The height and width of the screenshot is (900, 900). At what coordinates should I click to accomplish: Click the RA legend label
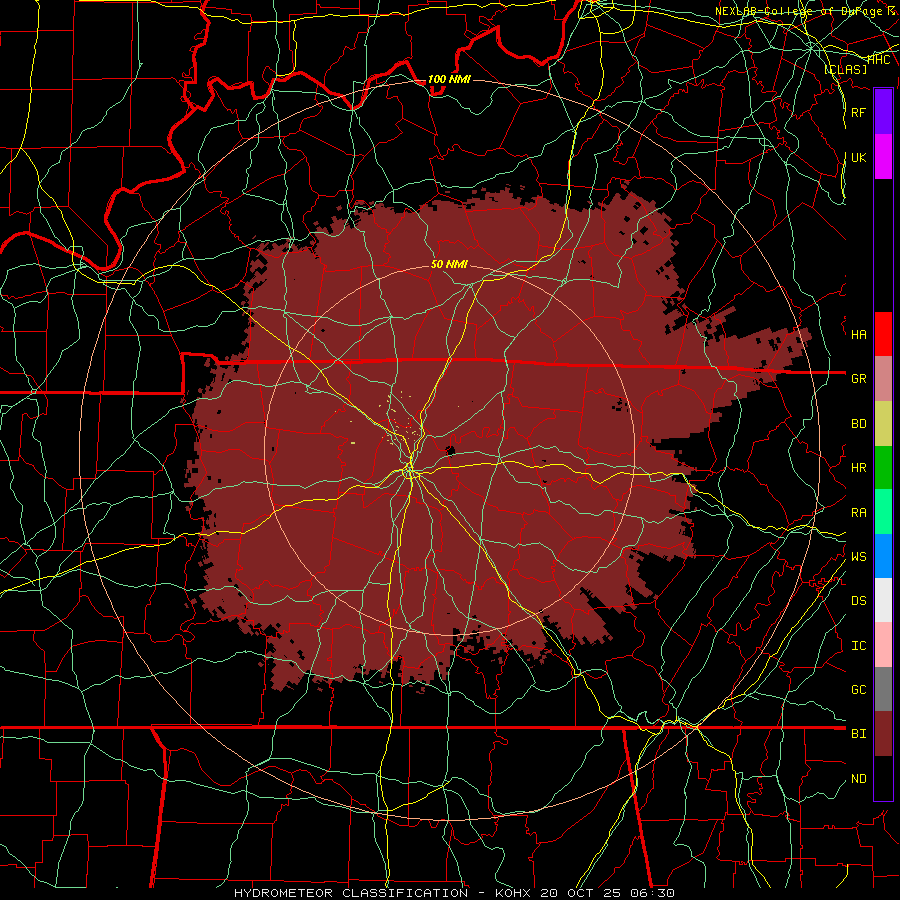(x=858, y=513)
